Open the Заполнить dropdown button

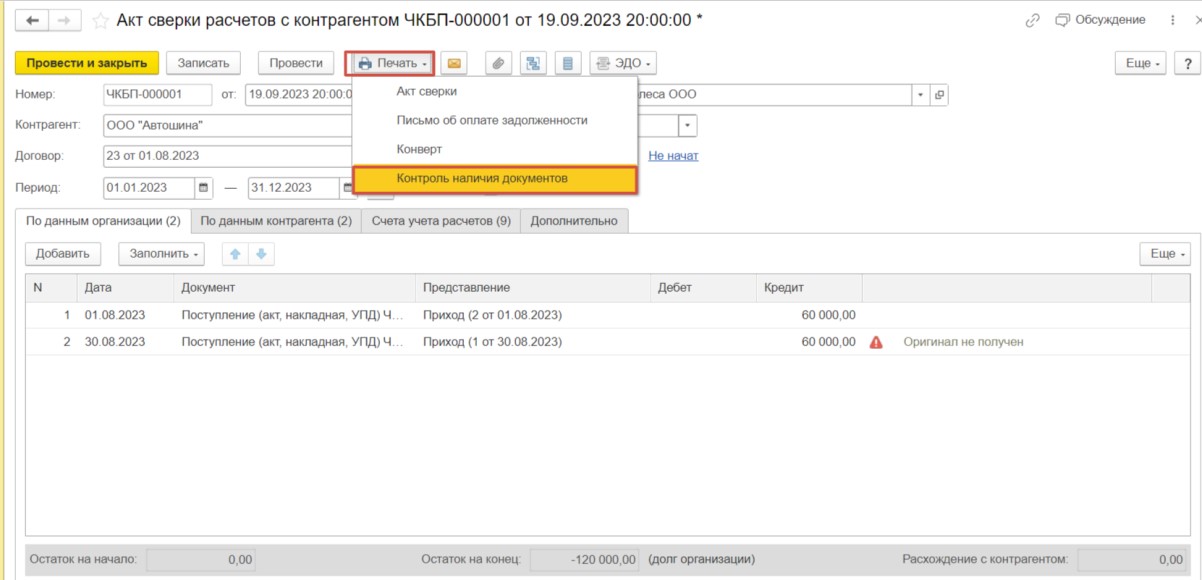click(x=161, y=254)
